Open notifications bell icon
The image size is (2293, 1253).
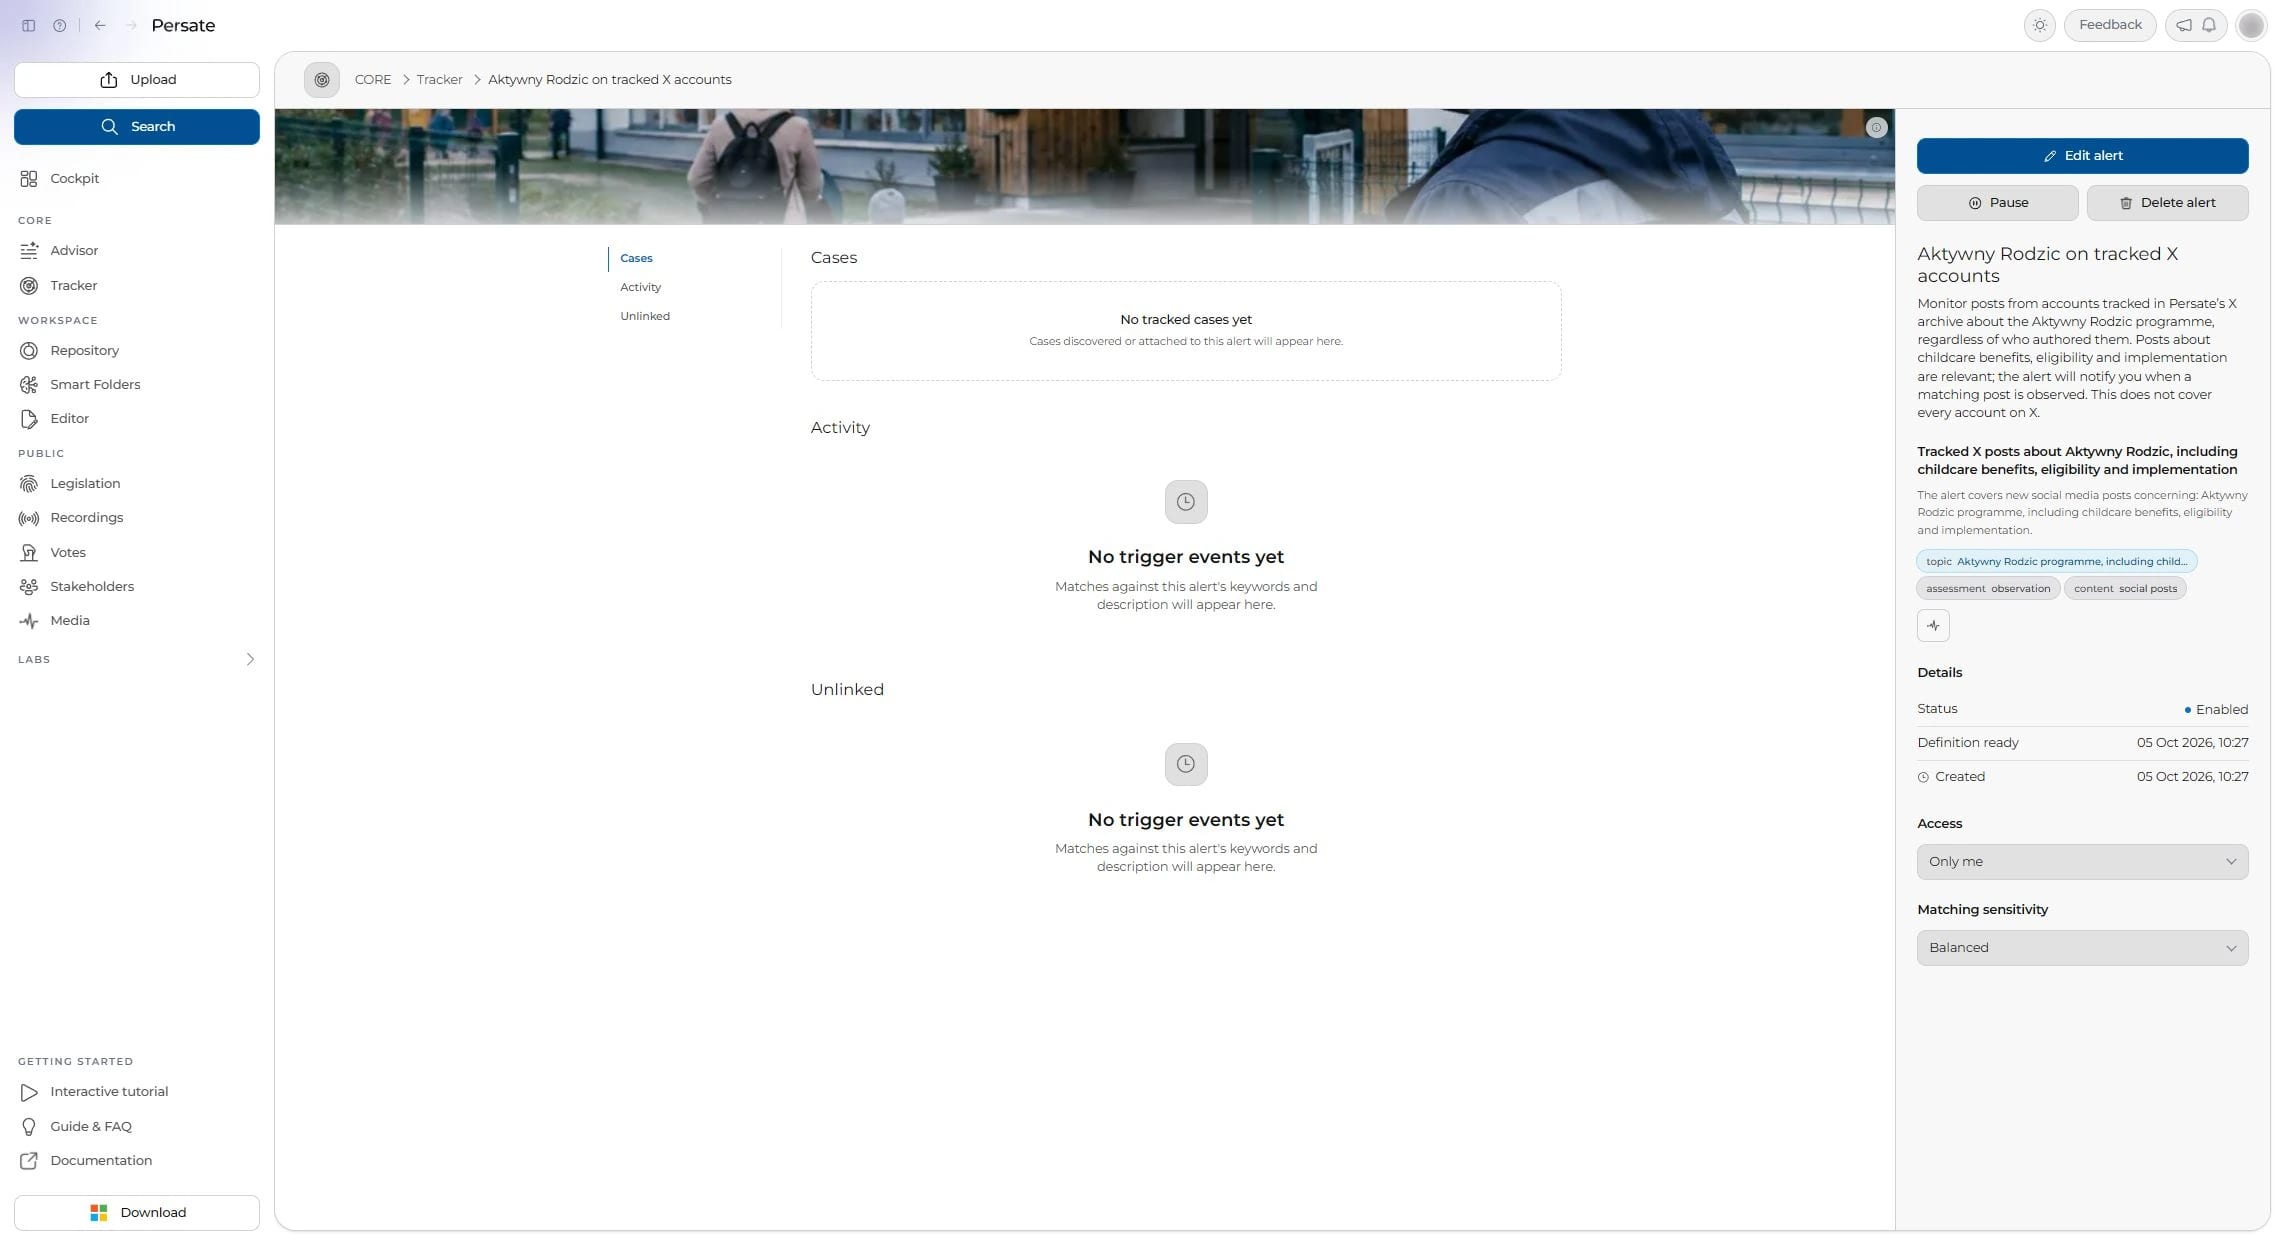click(2209, 25)
